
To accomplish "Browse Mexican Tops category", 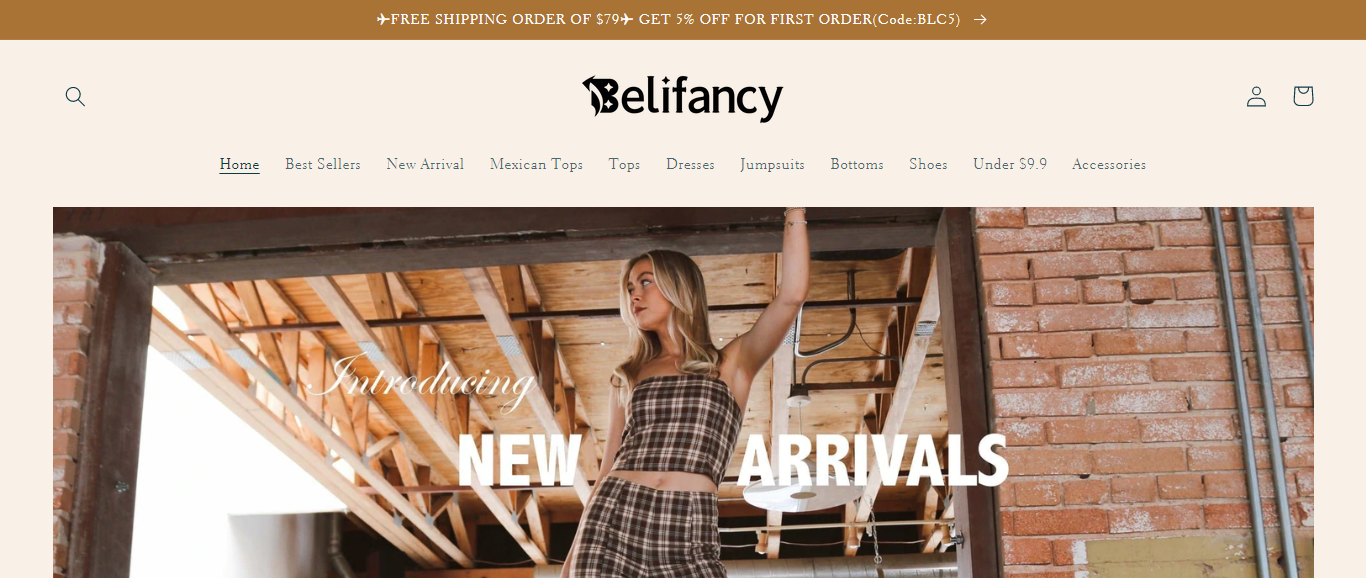I will [x=536, y=164].
